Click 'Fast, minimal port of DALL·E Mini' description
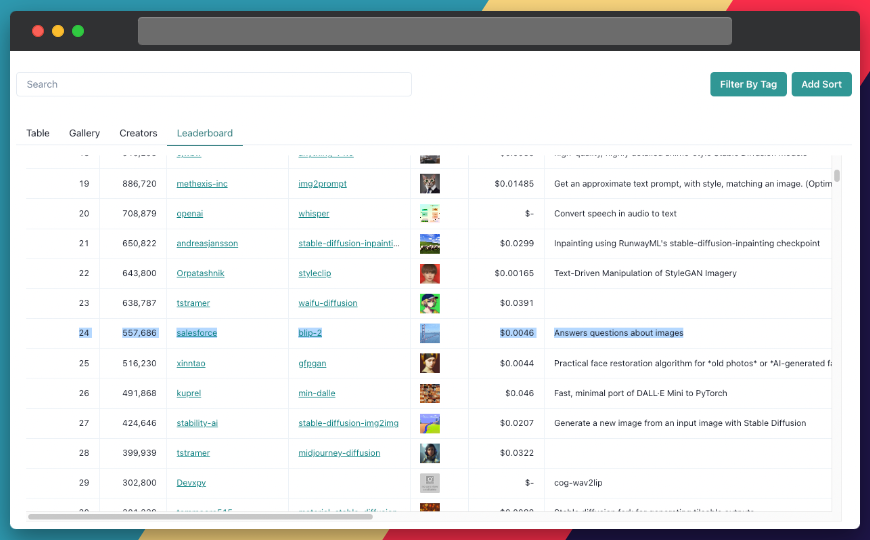This screenshot has width=870, height=540. point(640,393)
